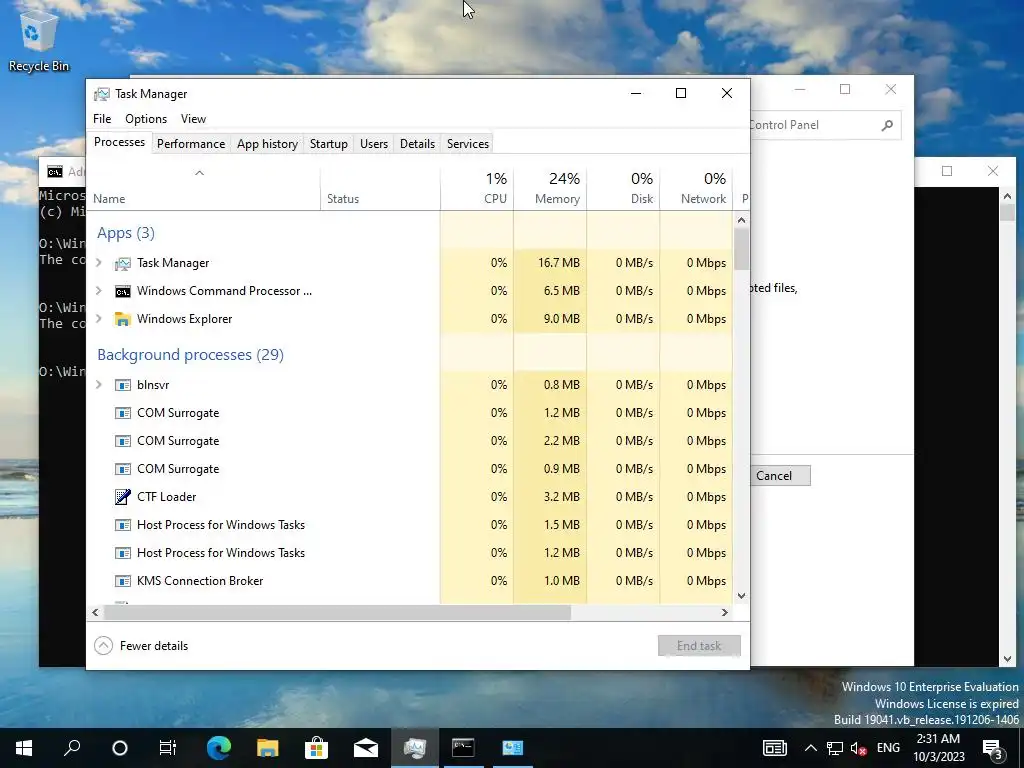Expand the Windows Explorer process group
This screenshot has width=1024, height=768.
click(x=99, y=319)
